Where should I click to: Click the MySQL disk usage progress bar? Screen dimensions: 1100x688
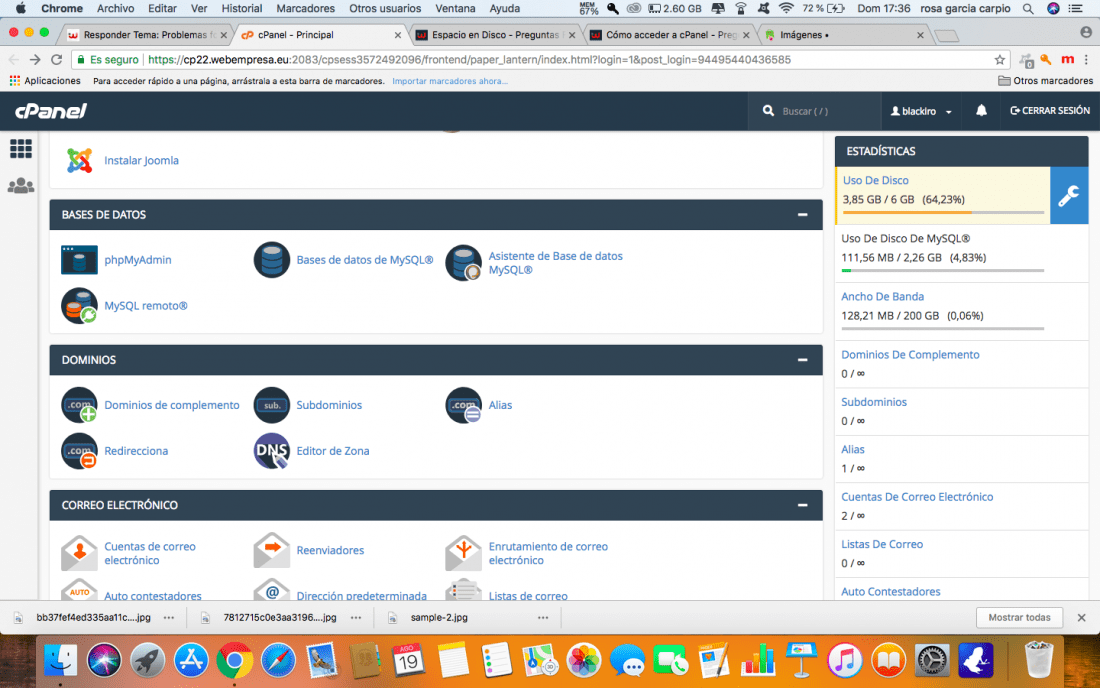(943, 270)
